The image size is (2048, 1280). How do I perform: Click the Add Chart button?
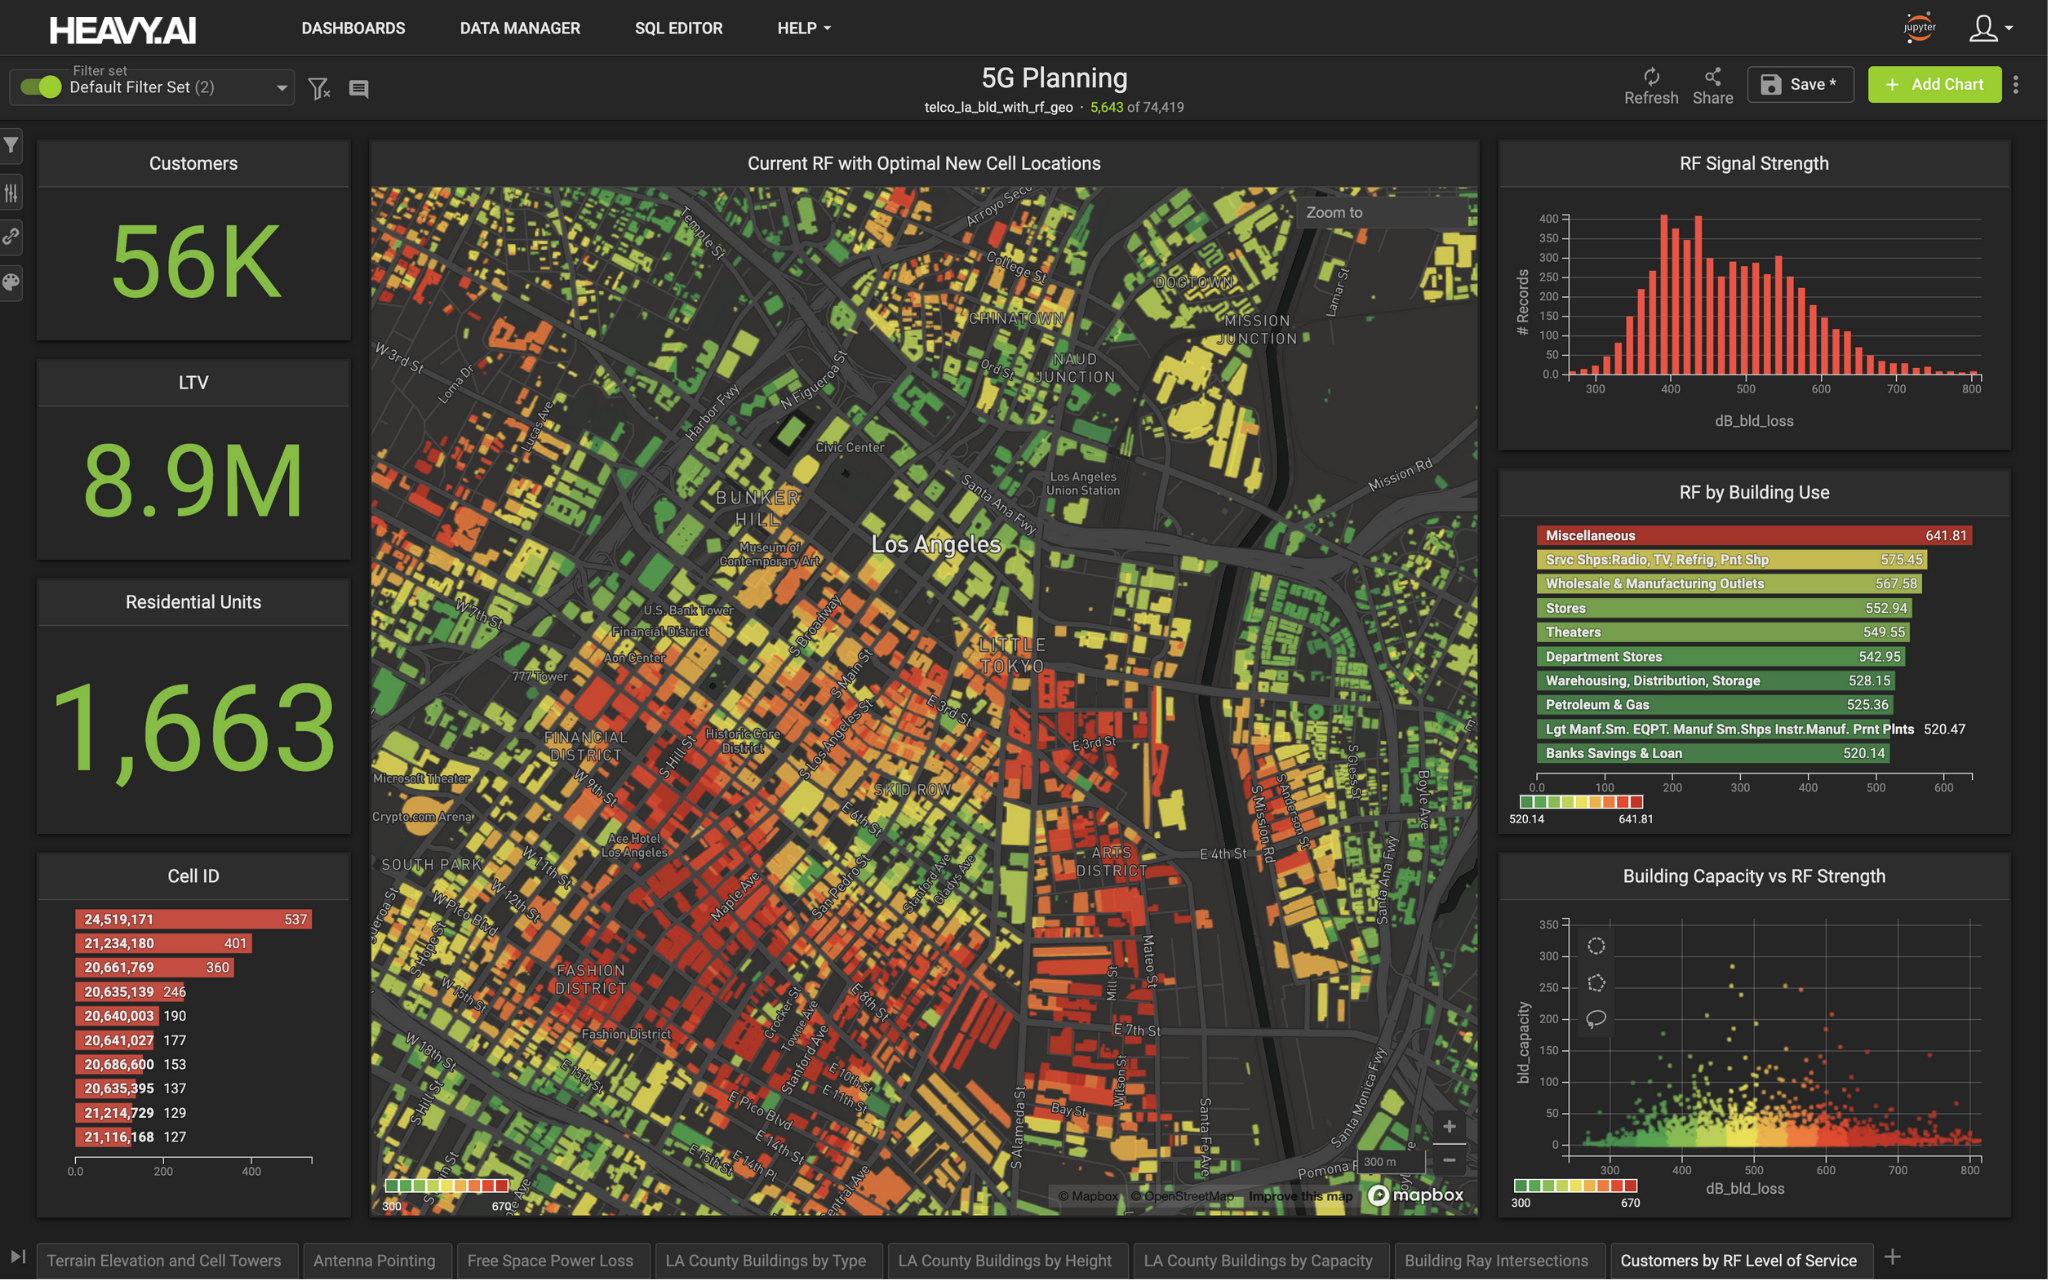[x=1934, y=85]
